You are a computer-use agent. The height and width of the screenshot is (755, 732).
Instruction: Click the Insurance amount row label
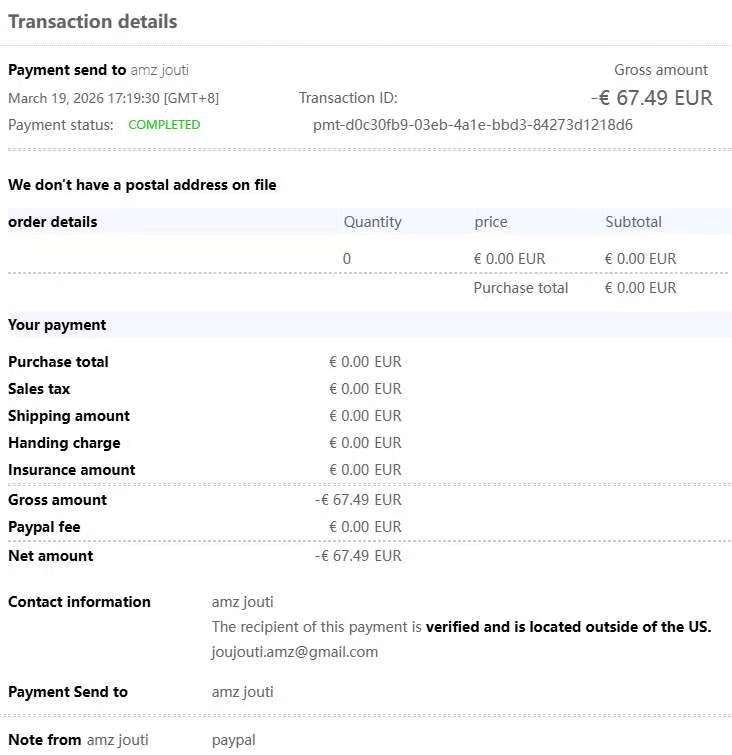coord(72,470)
